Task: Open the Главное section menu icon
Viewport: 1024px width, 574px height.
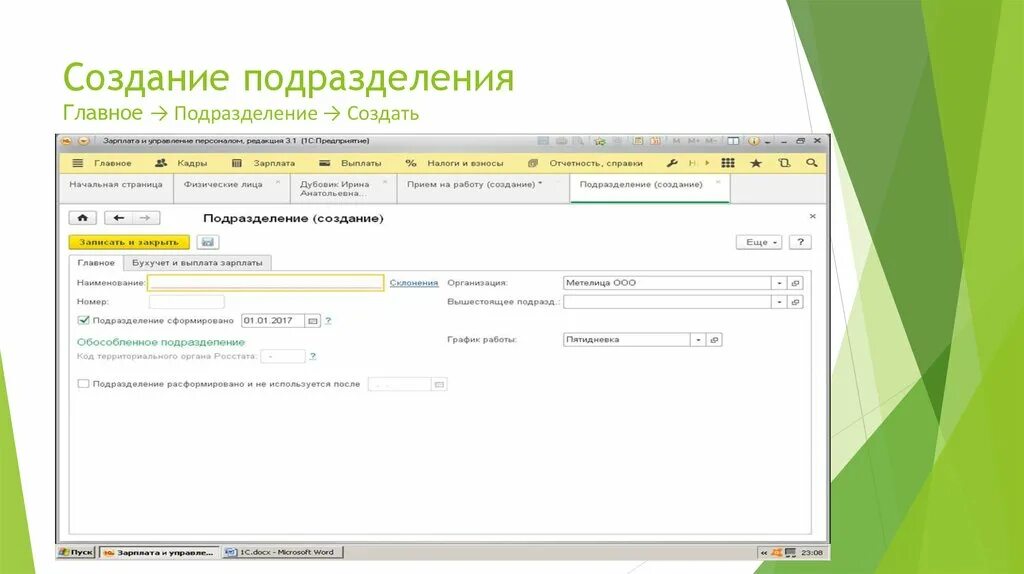Action: click(78, 163)
